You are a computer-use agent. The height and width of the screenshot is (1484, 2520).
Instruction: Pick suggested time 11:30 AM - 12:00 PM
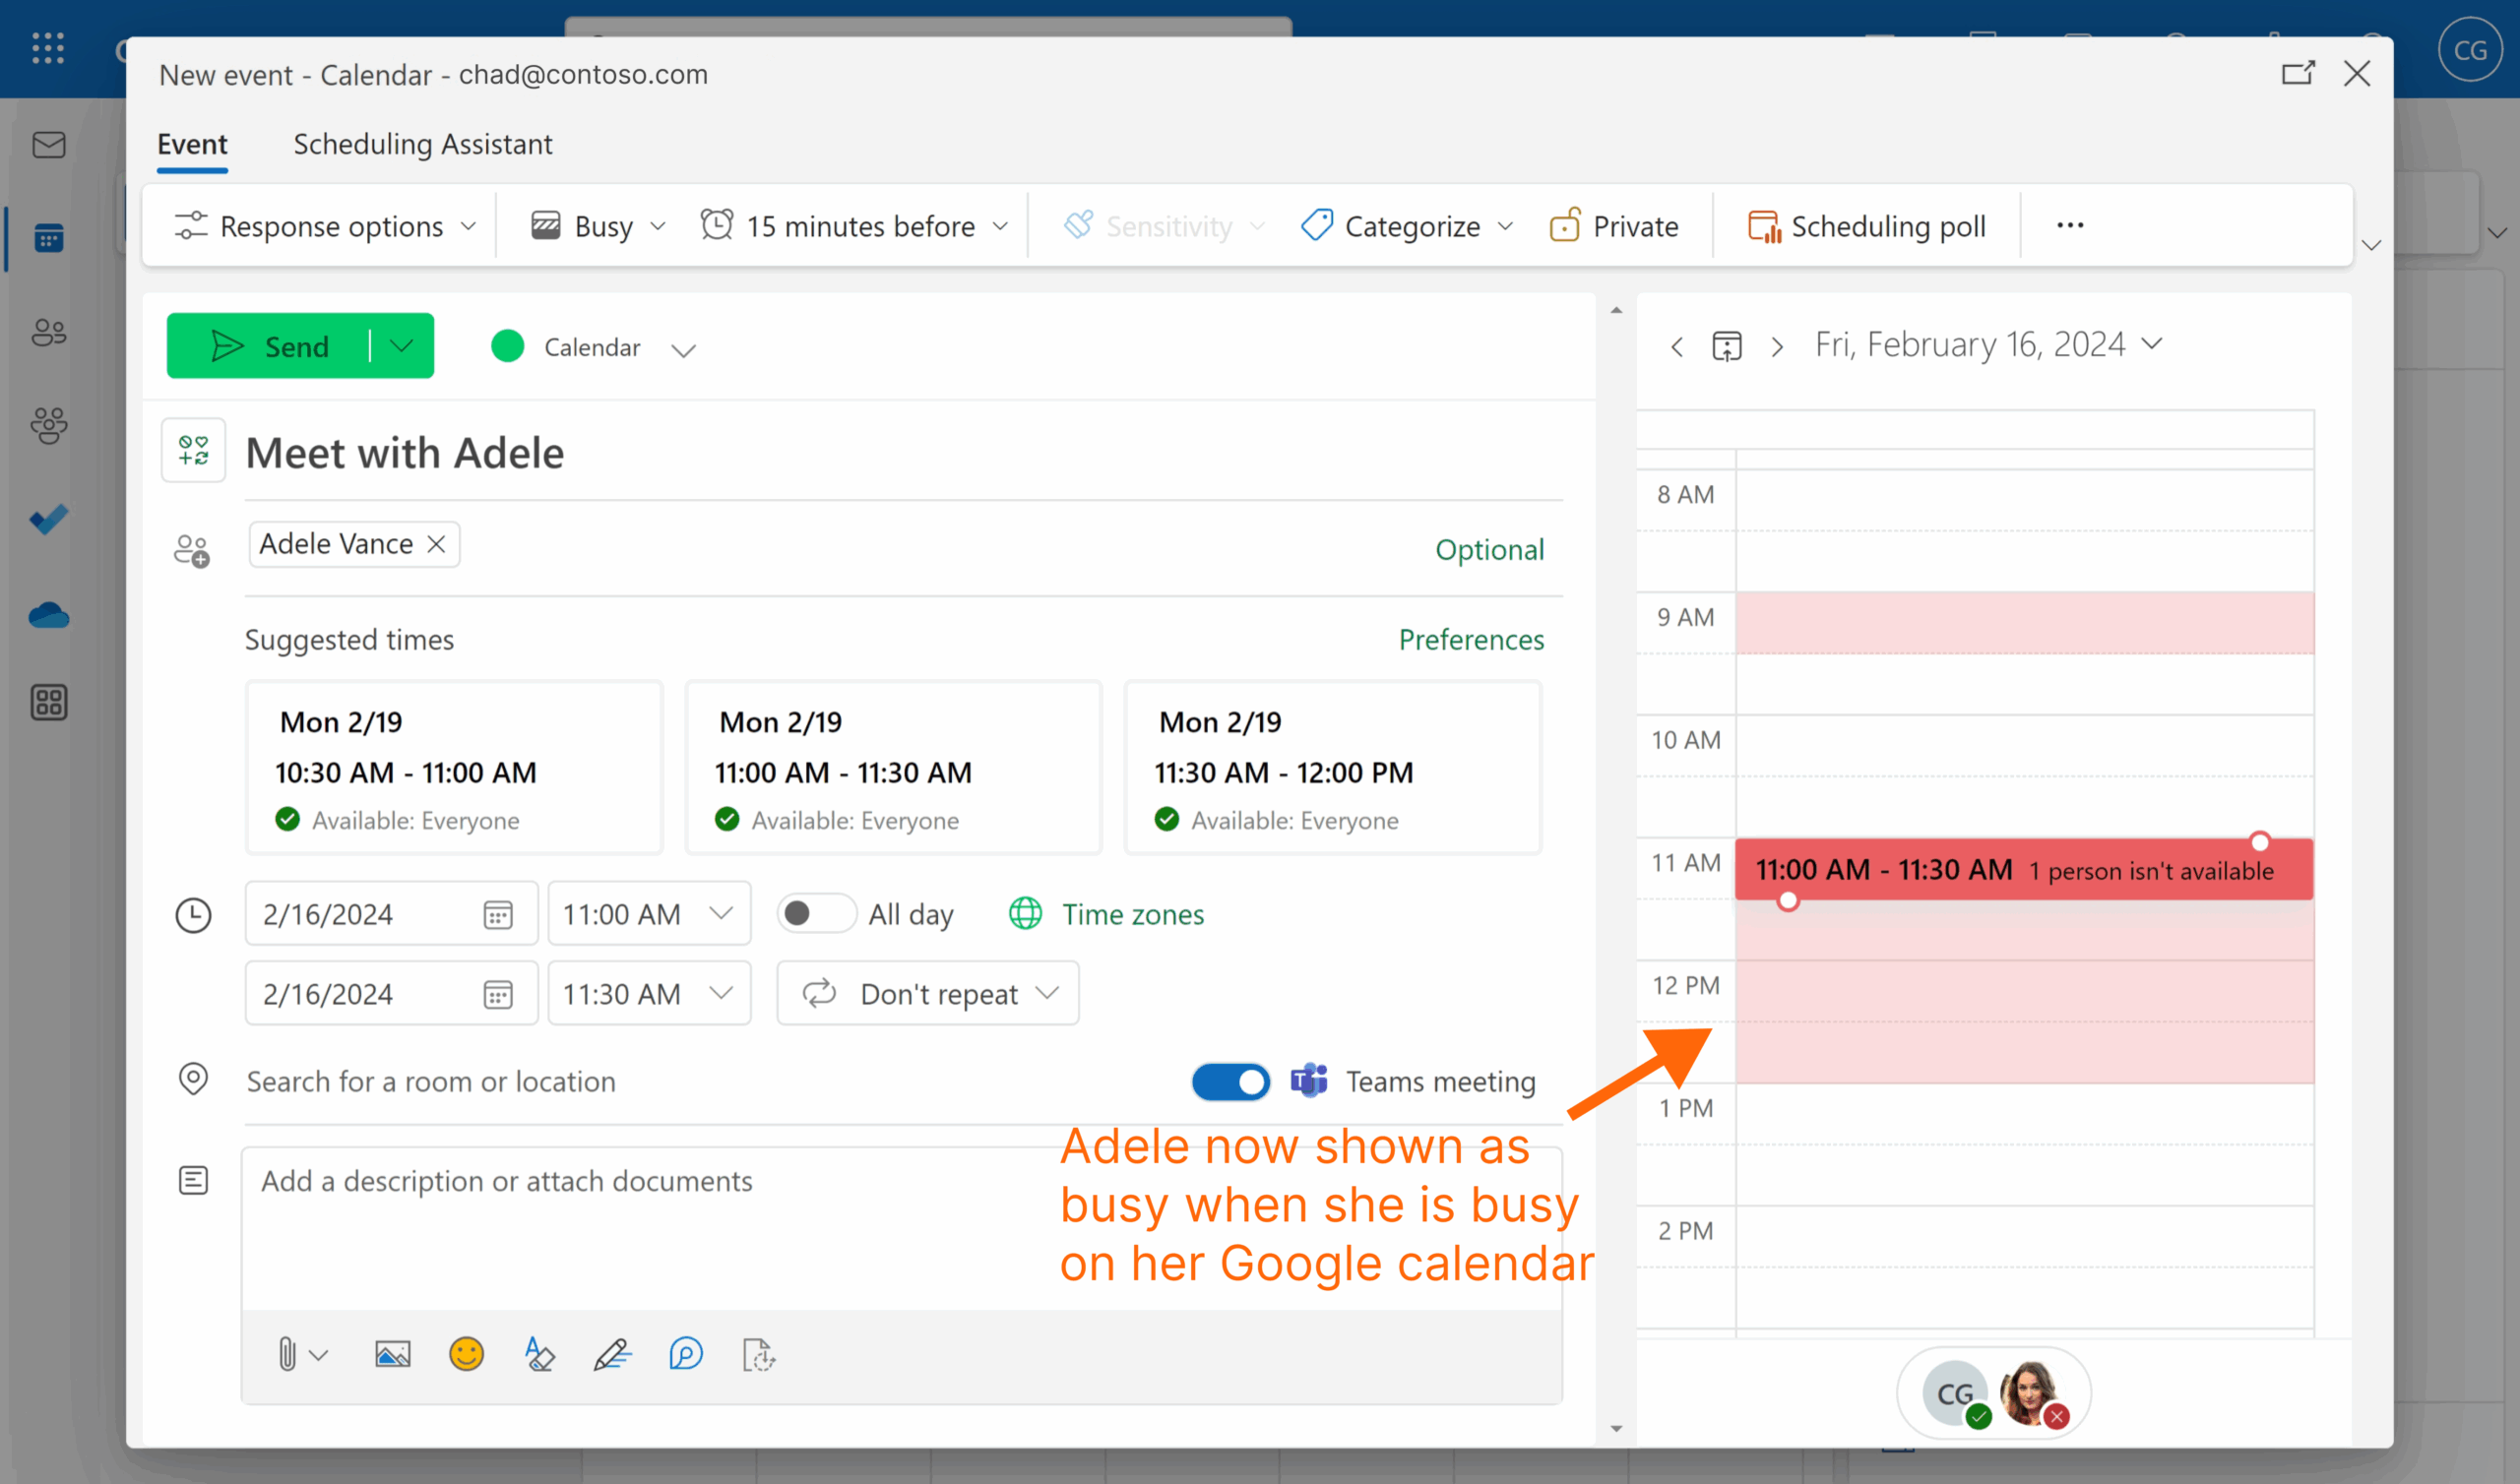(1333, 767)
